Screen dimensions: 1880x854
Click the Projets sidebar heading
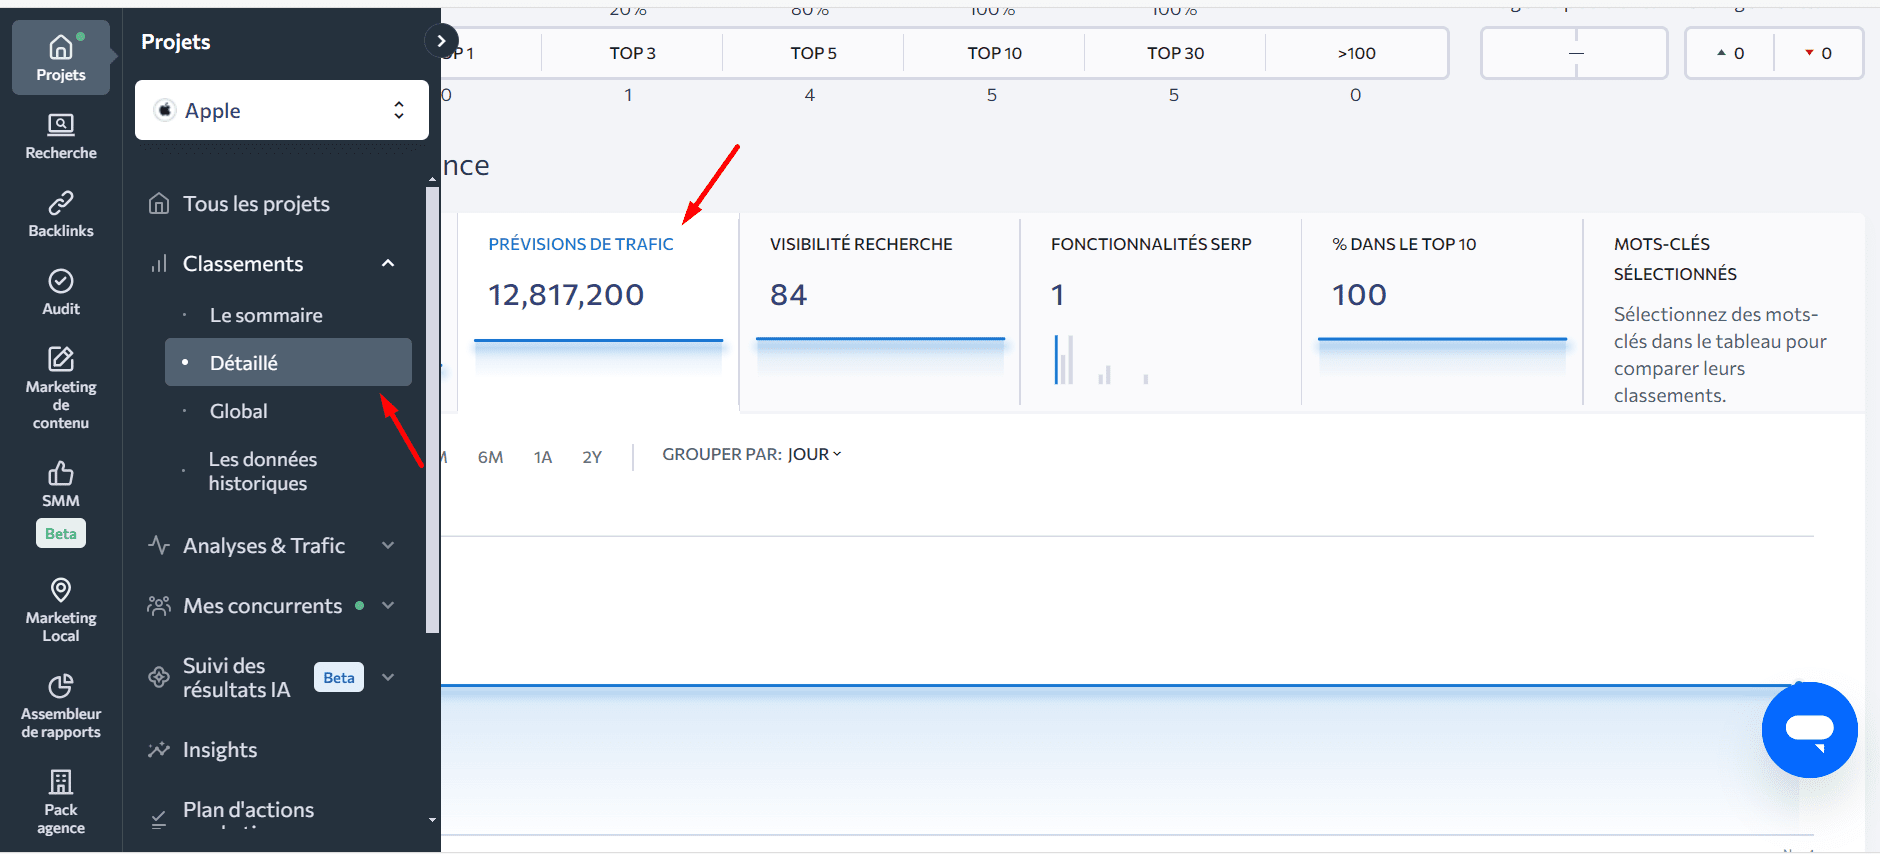(x=176, y=42)
